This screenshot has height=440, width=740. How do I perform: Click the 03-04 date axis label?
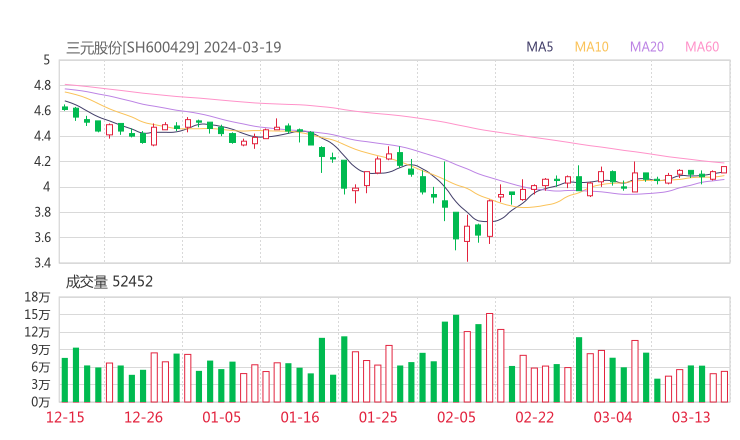(613, 417)
